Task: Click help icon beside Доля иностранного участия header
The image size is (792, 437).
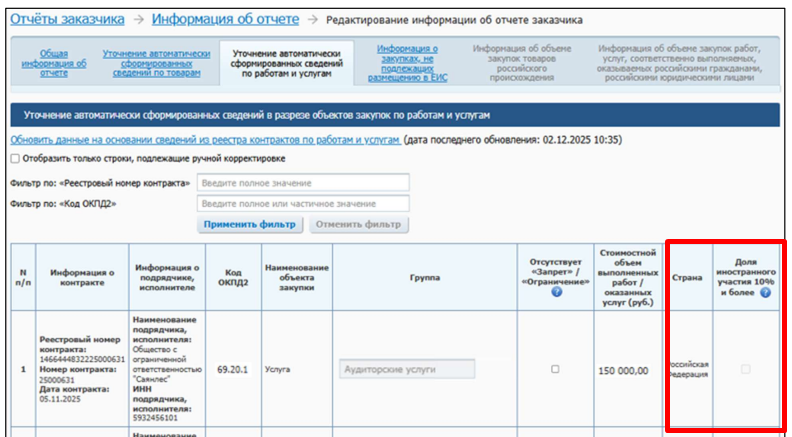Action: (x=765, y=293)
